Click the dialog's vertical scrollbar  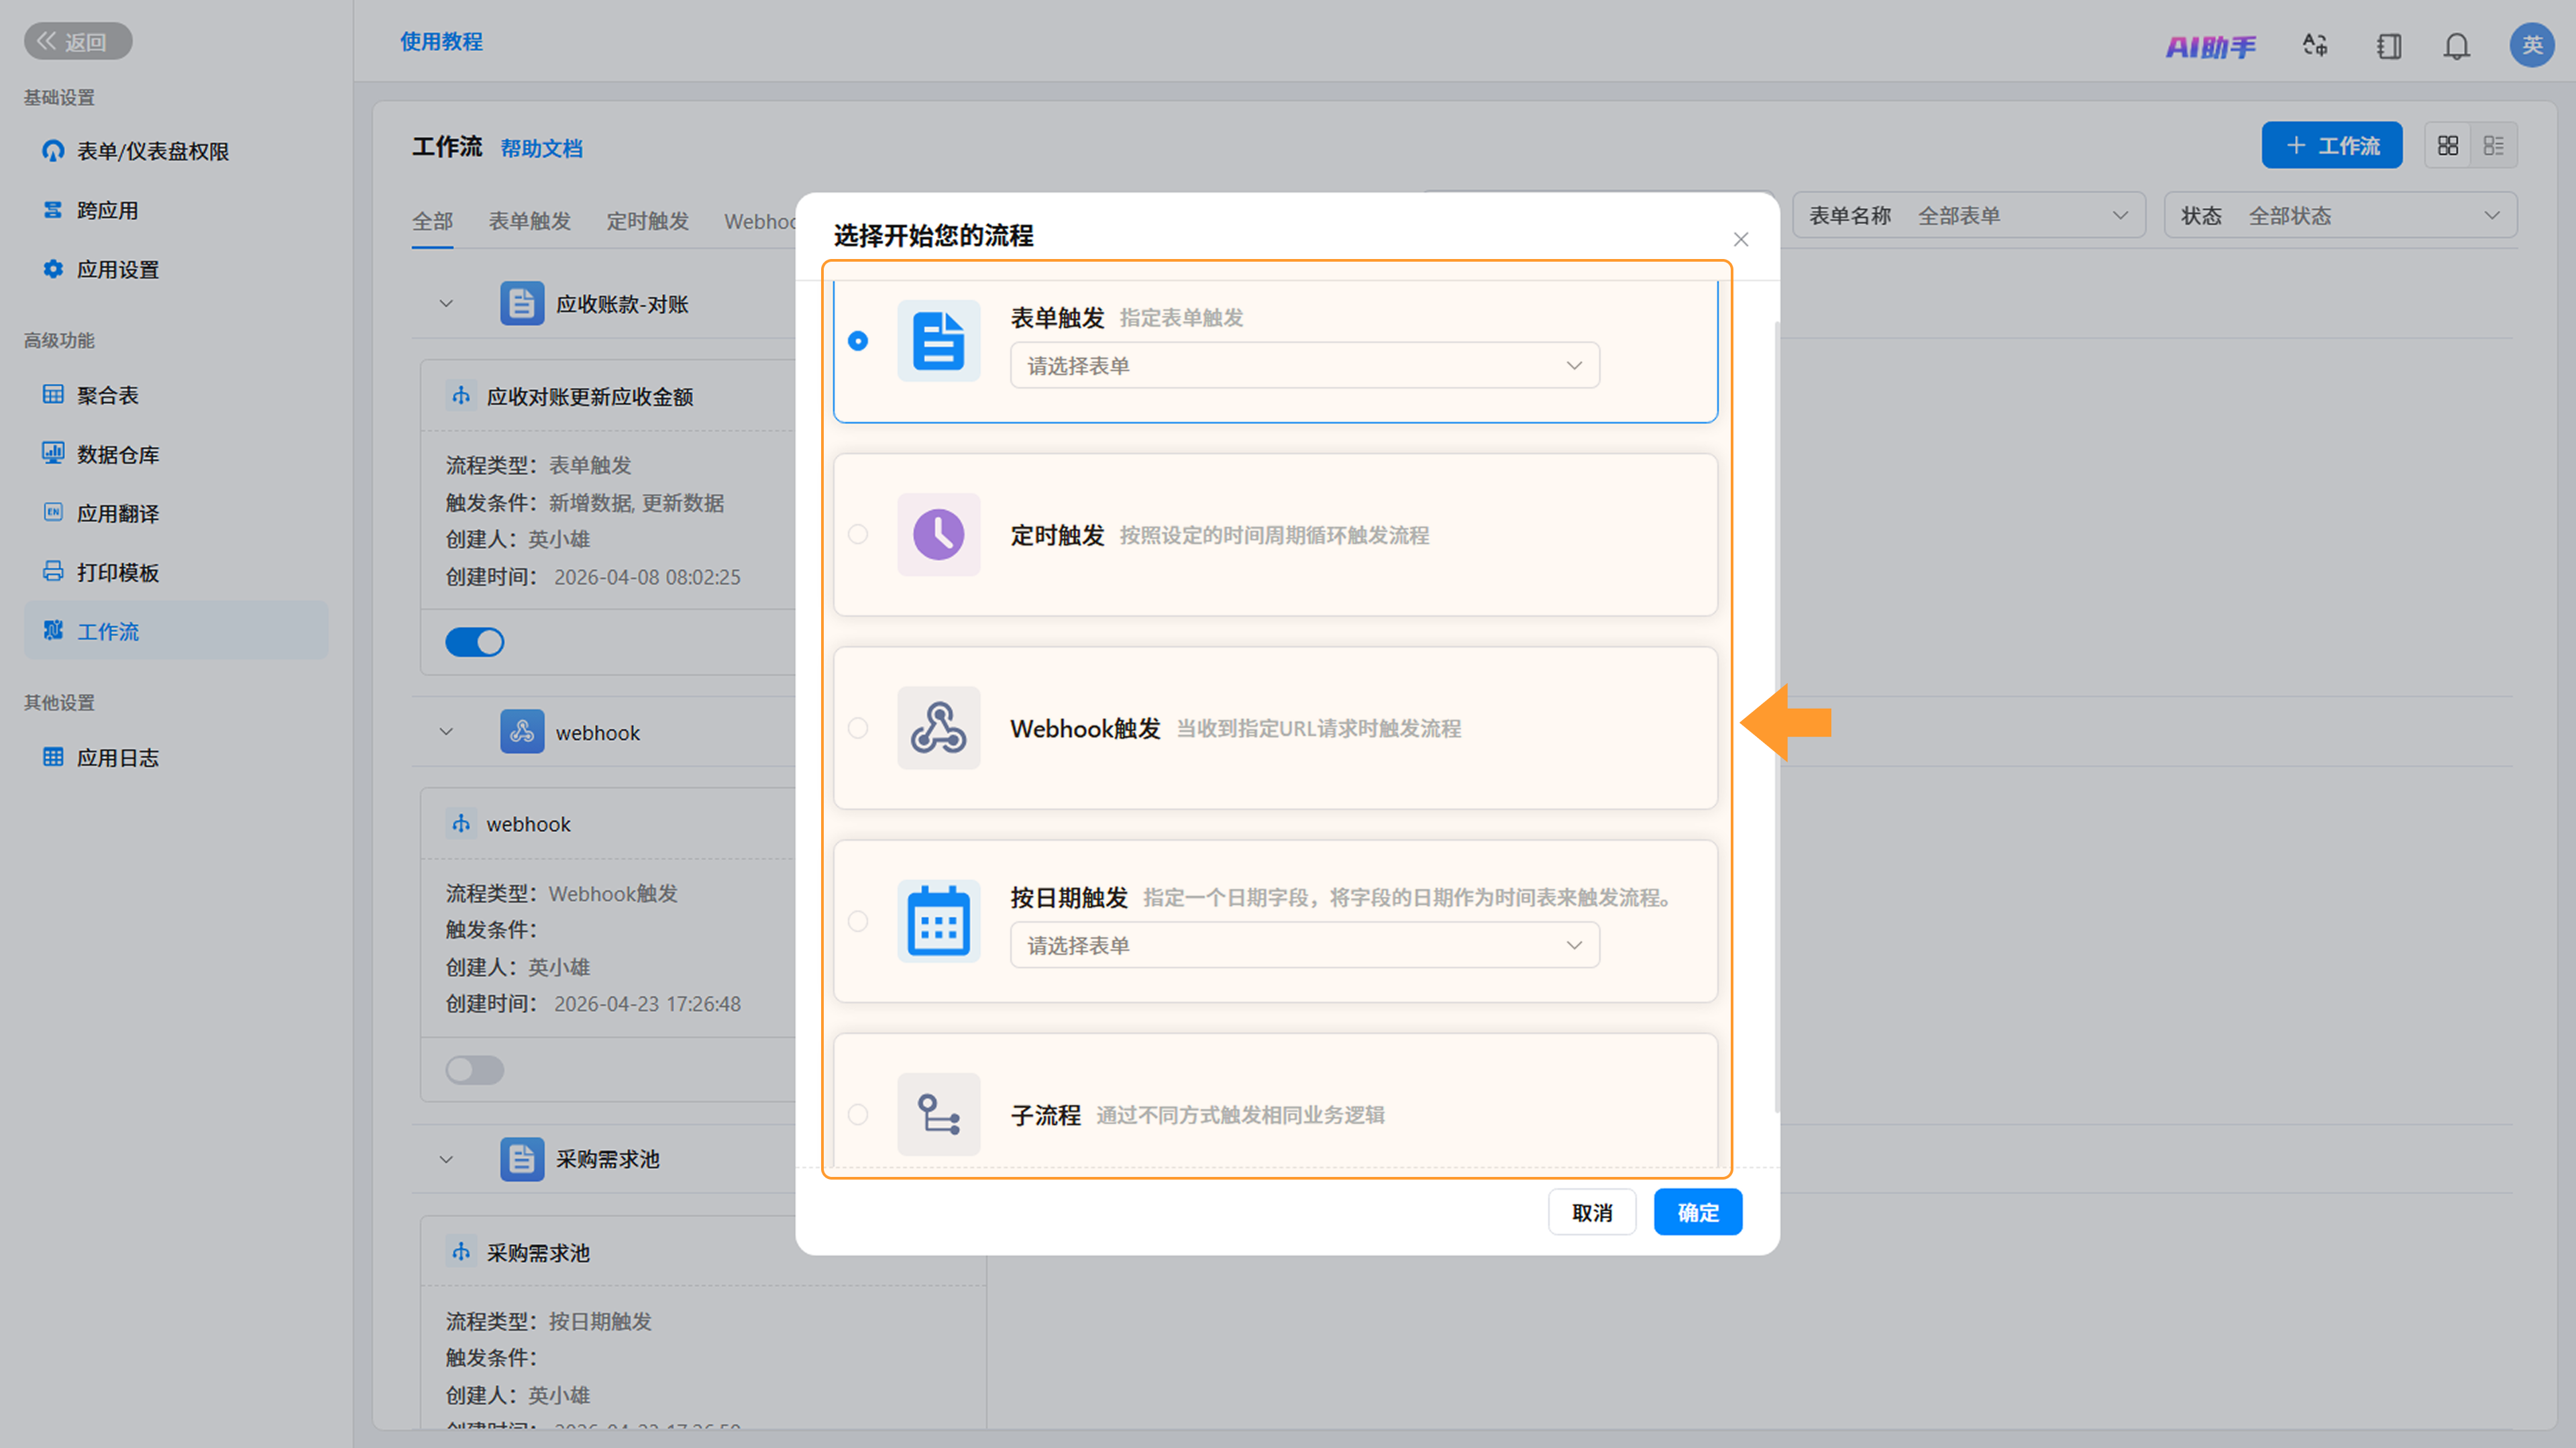coord(1777,717)
